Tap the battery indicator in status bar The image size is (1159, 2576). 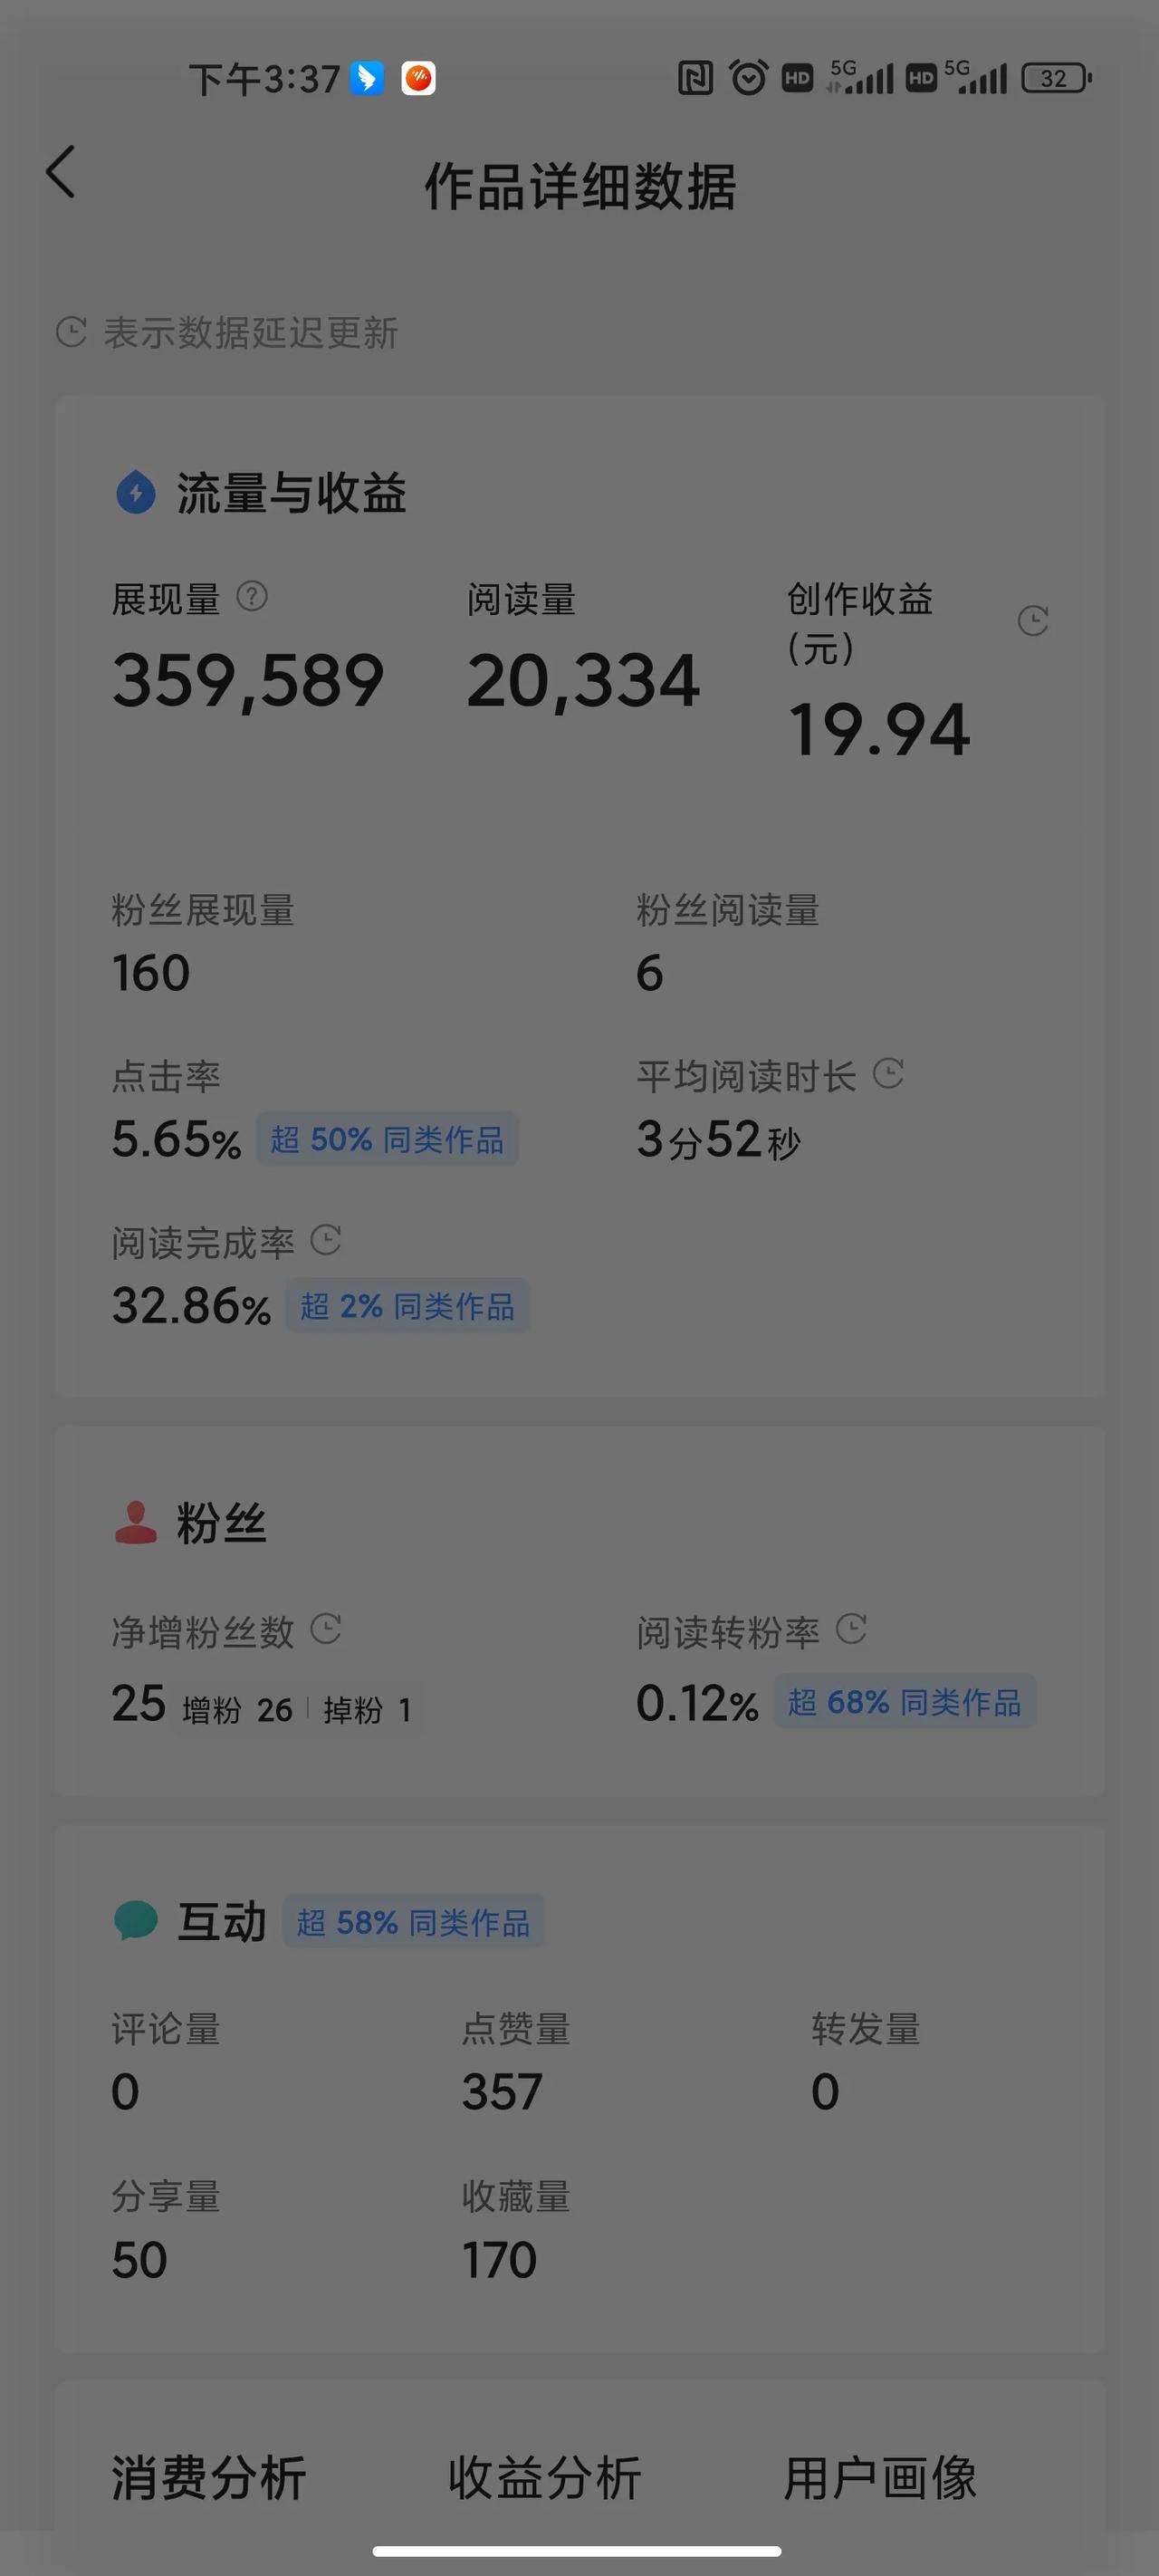point(1056,78)
